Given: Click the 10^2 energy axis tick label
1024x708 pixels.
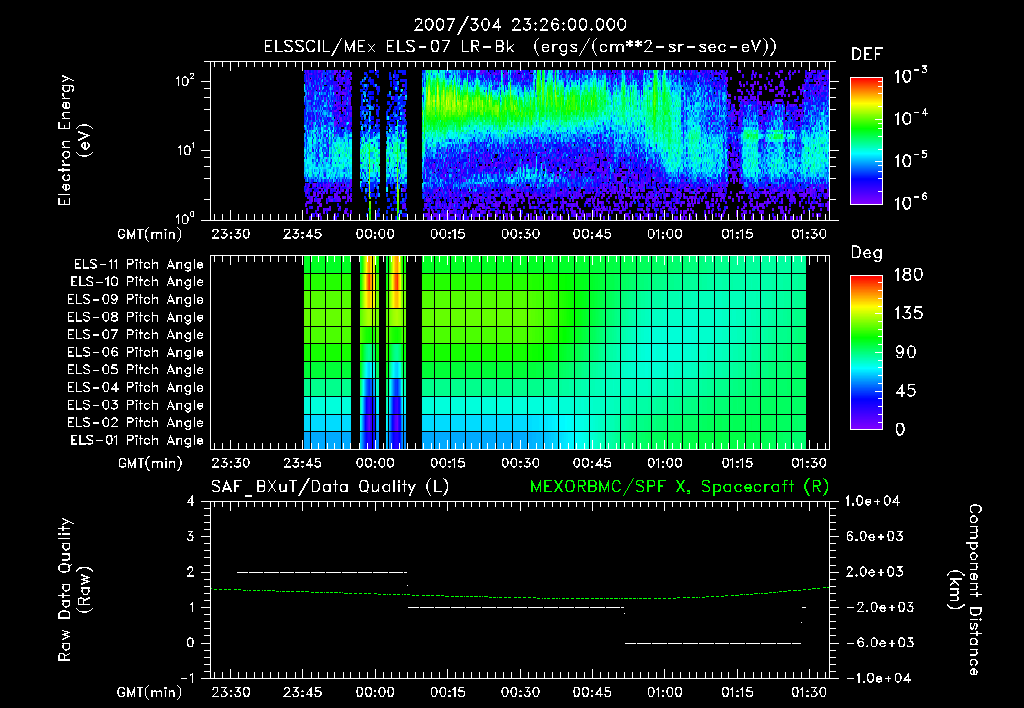Looking at the screenshot, I should (185, 82).
